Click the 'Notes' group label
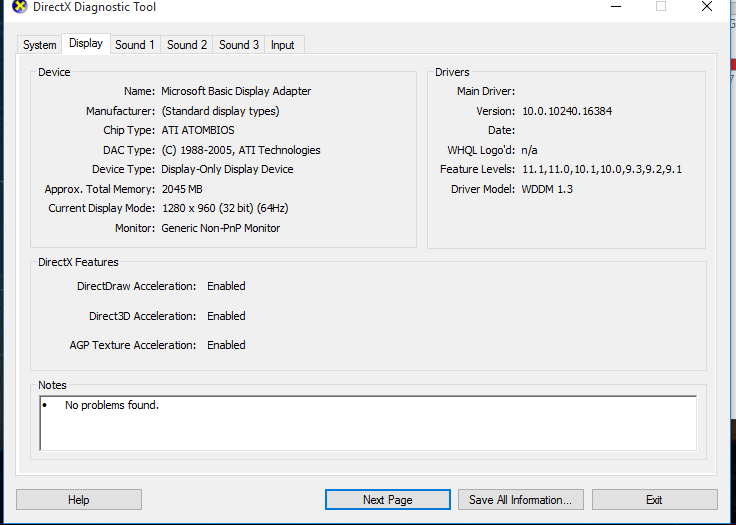This screenshot has height=525, width=736. pyautogui.click(x=53, y=385)
